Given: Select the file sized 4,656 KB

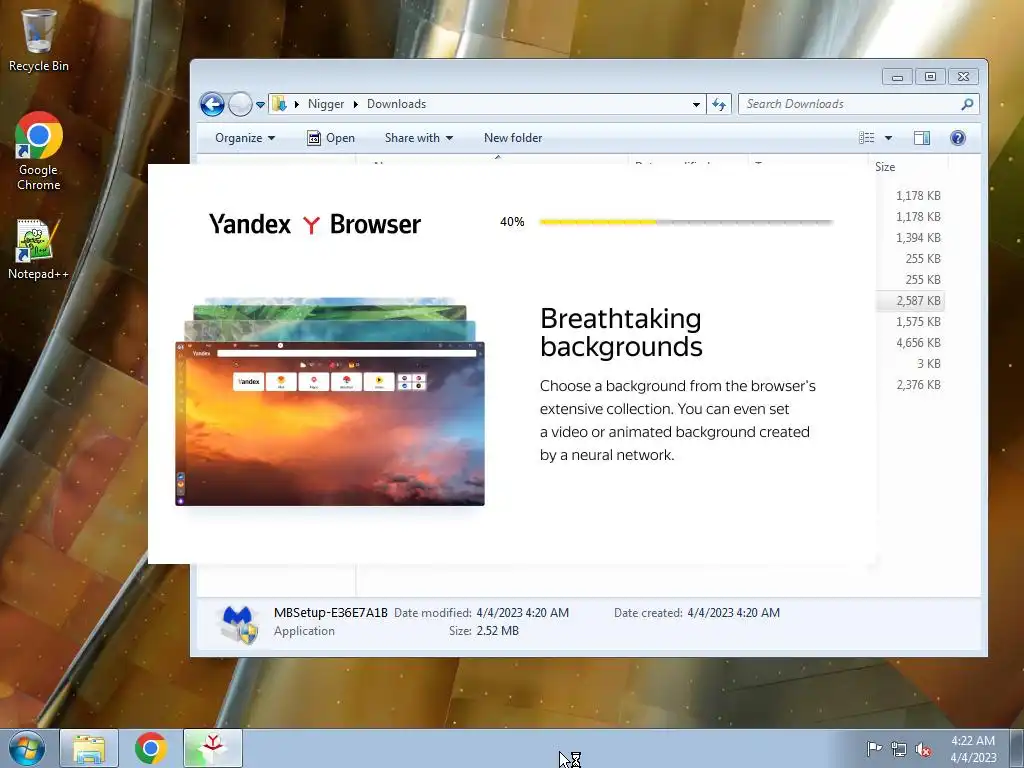Looking at the screenshot, I should [x=918, y=342].
